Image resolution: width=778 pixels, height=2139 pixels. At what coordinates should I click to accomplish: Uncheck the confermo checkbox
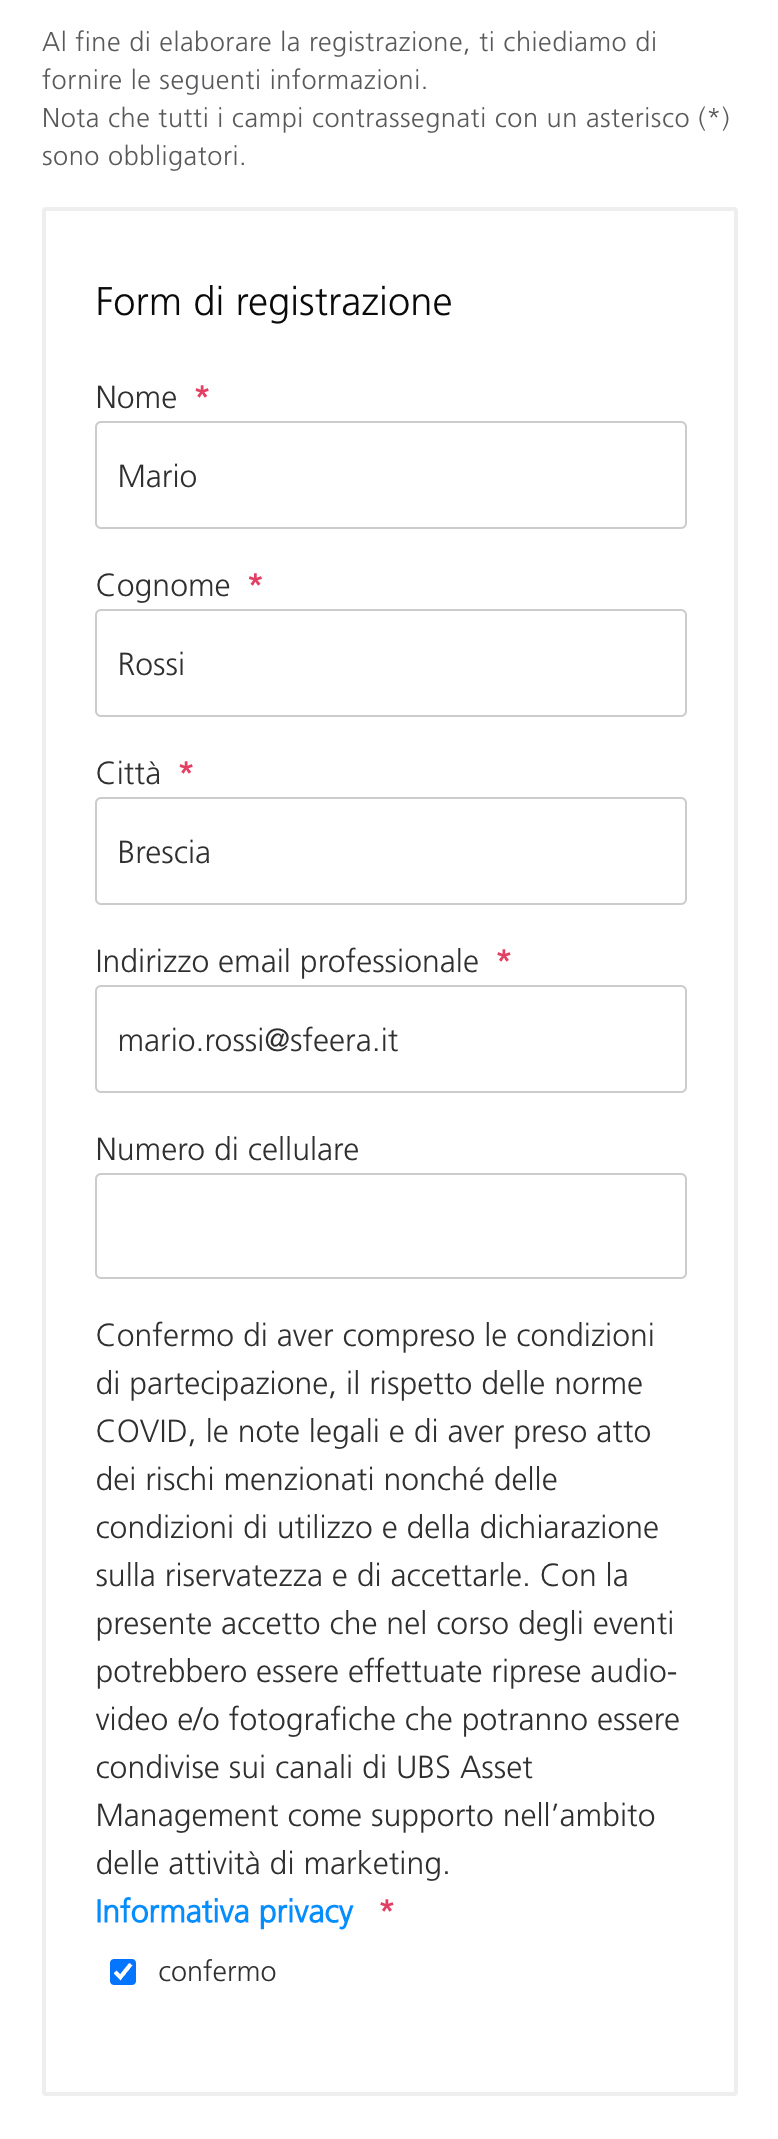tap(123, 1971)
